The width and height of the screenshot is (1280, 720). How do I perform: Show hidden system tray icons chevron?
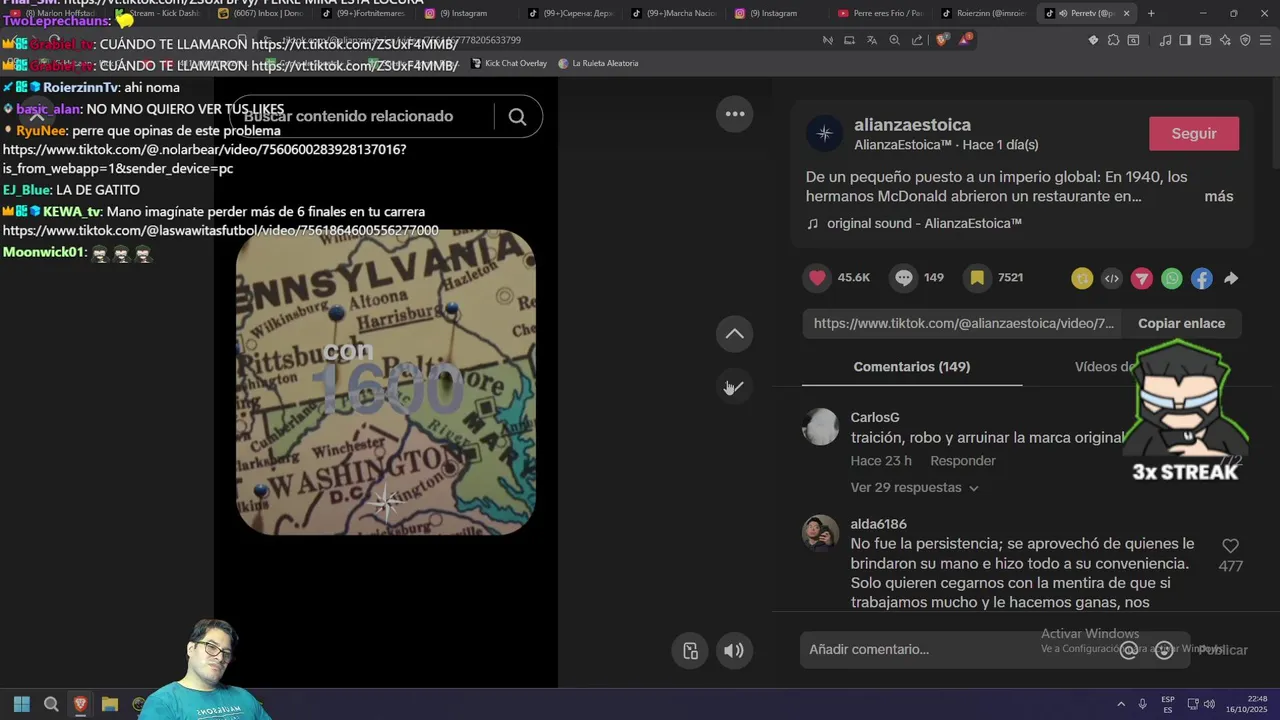(x=1121, y=704)
